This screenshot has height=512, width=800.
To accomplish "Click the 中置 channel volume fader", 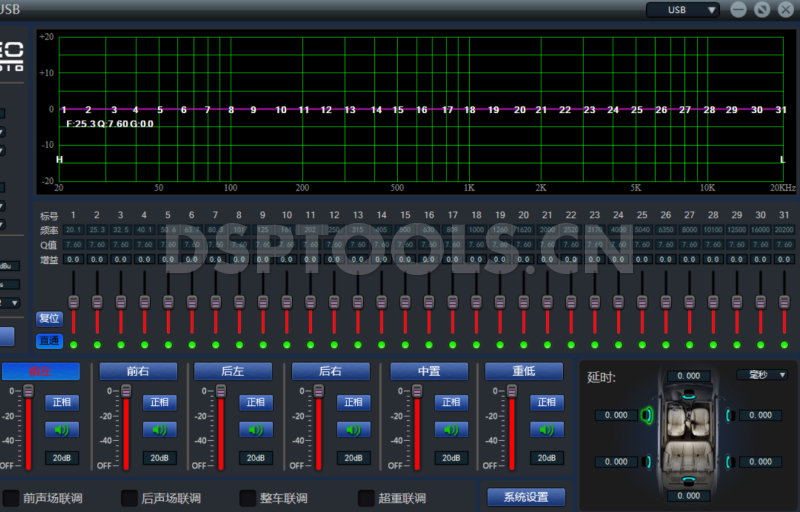I will click(x=417, y=393).
